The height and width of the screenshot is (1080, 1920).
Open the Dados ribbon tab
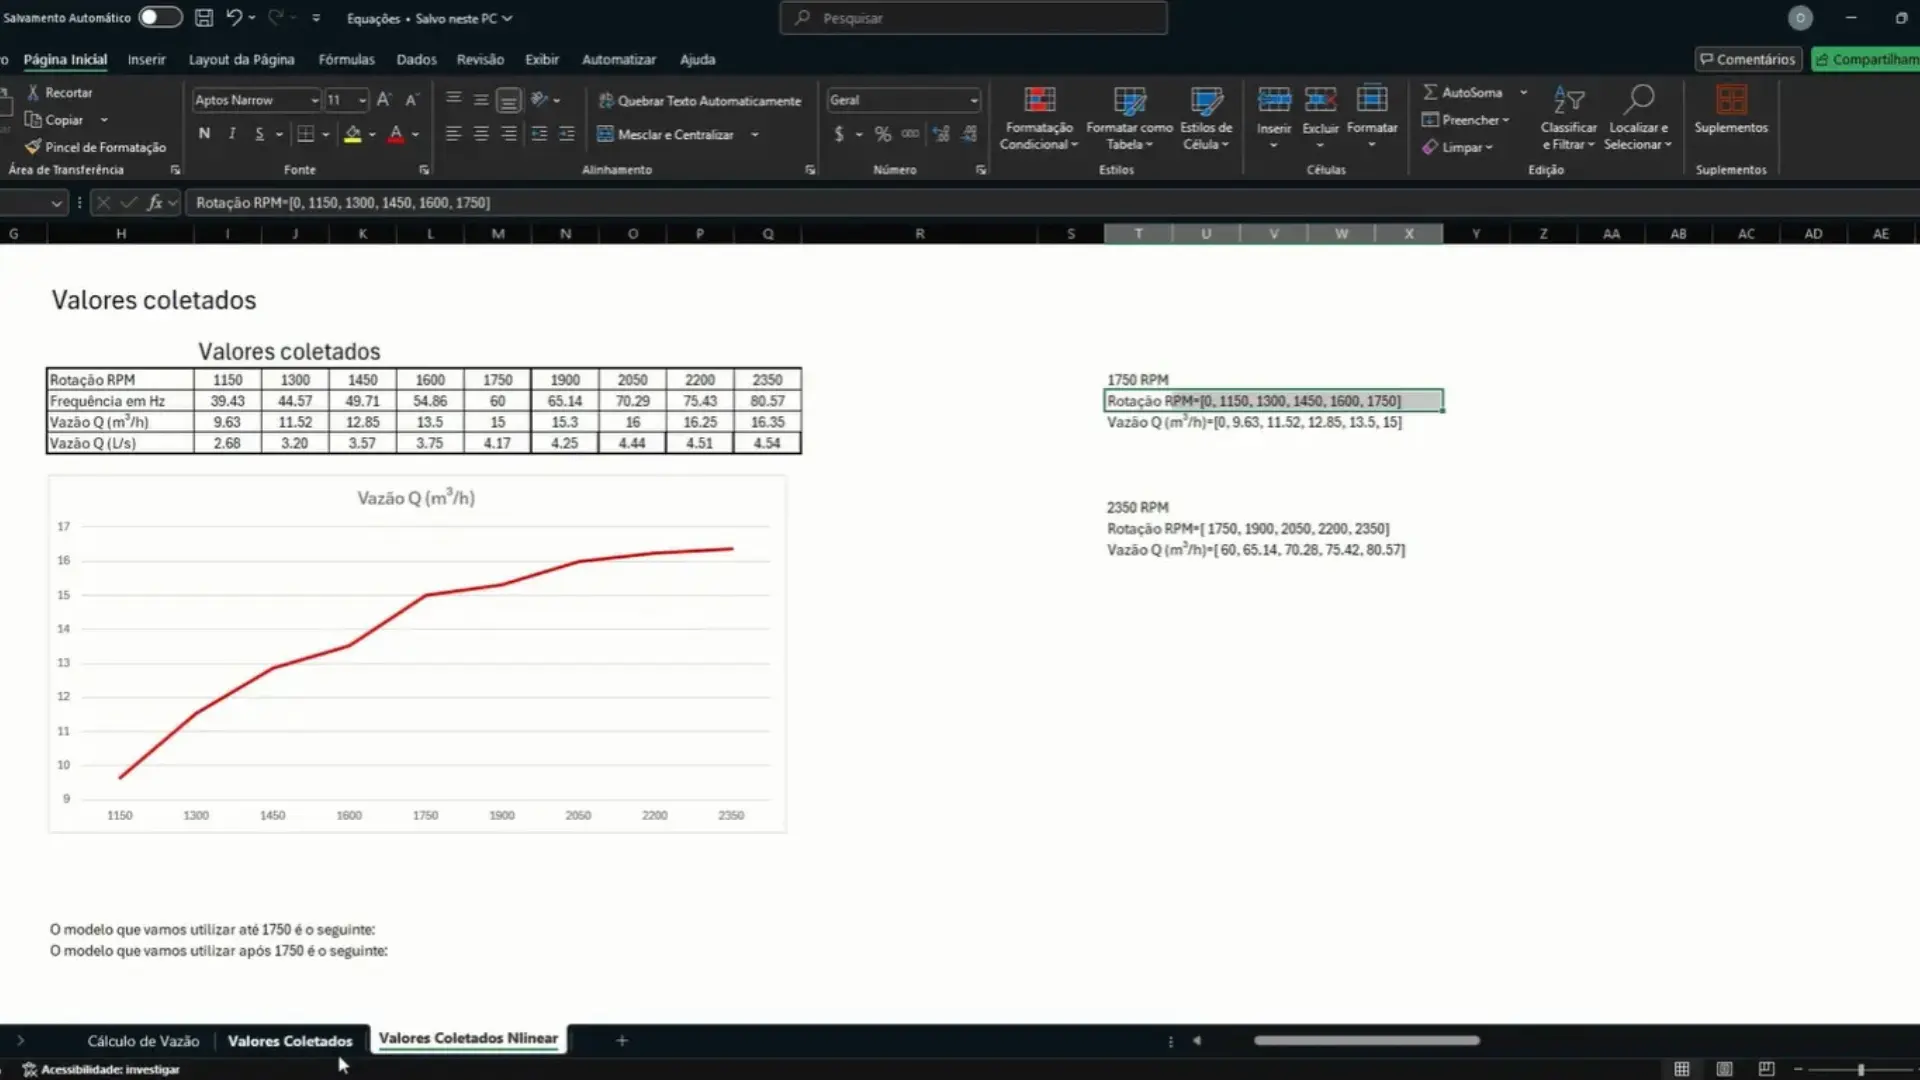pyautogui.click(x=416, y=59)
